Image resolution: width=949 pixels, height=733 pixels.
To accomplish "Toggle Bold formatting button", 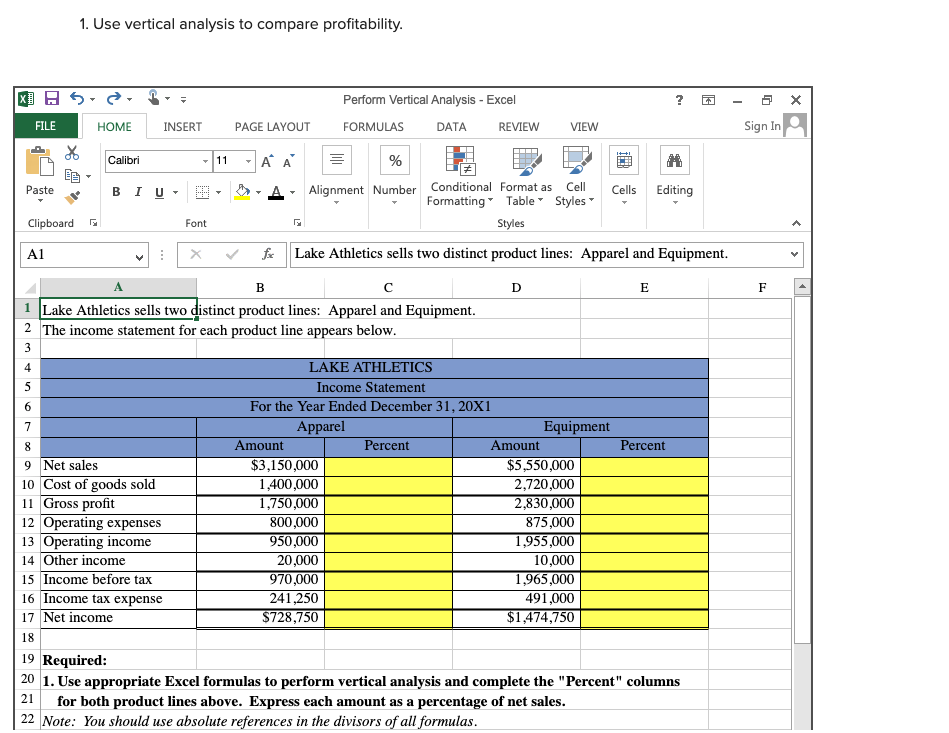I will click(116, 192).
